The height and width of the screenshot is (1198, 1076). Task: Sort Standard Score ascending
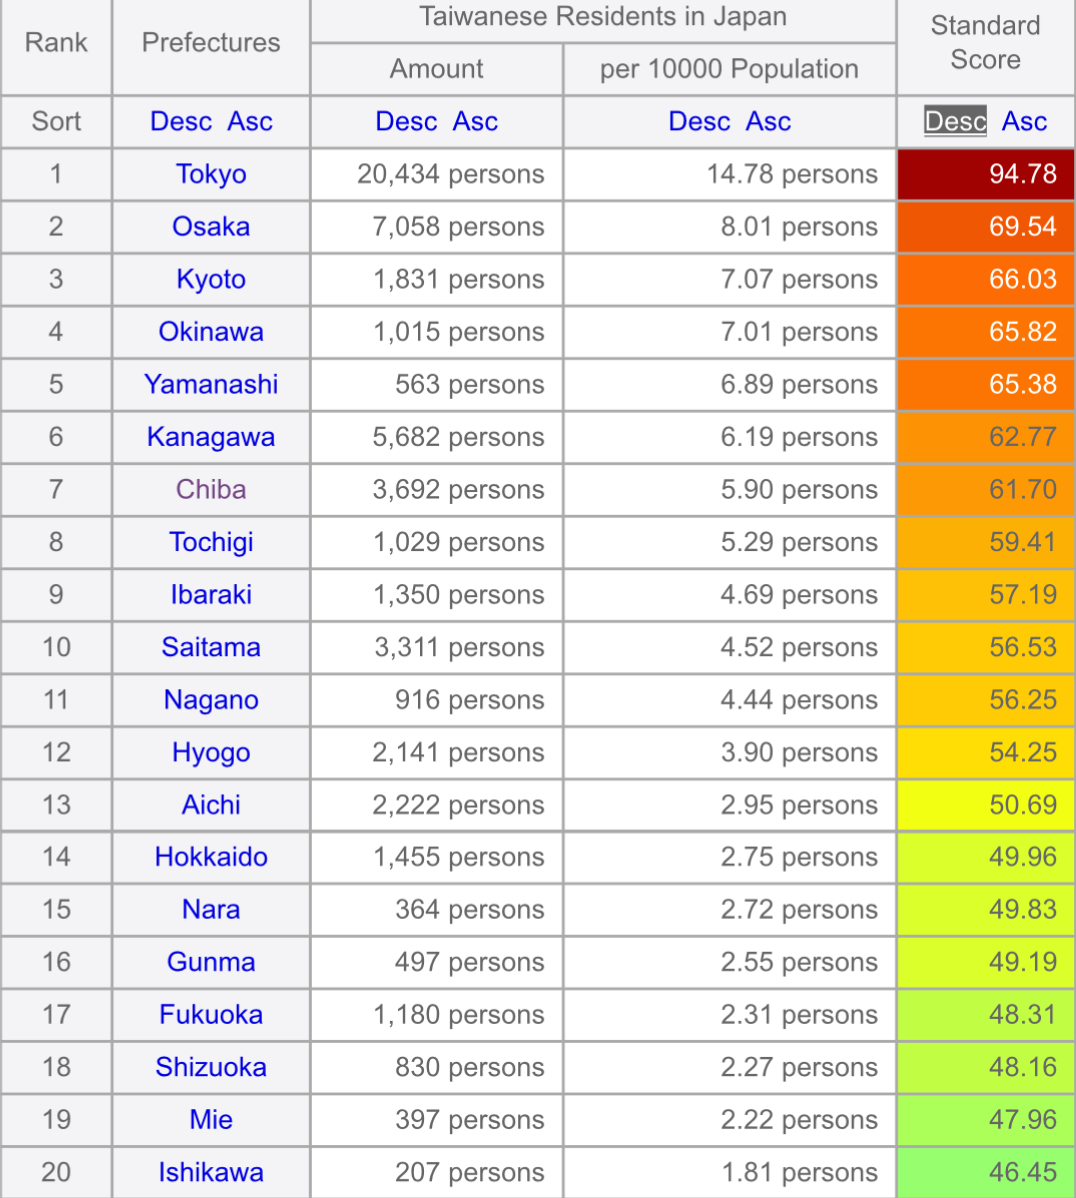(x=1025, y=121)
